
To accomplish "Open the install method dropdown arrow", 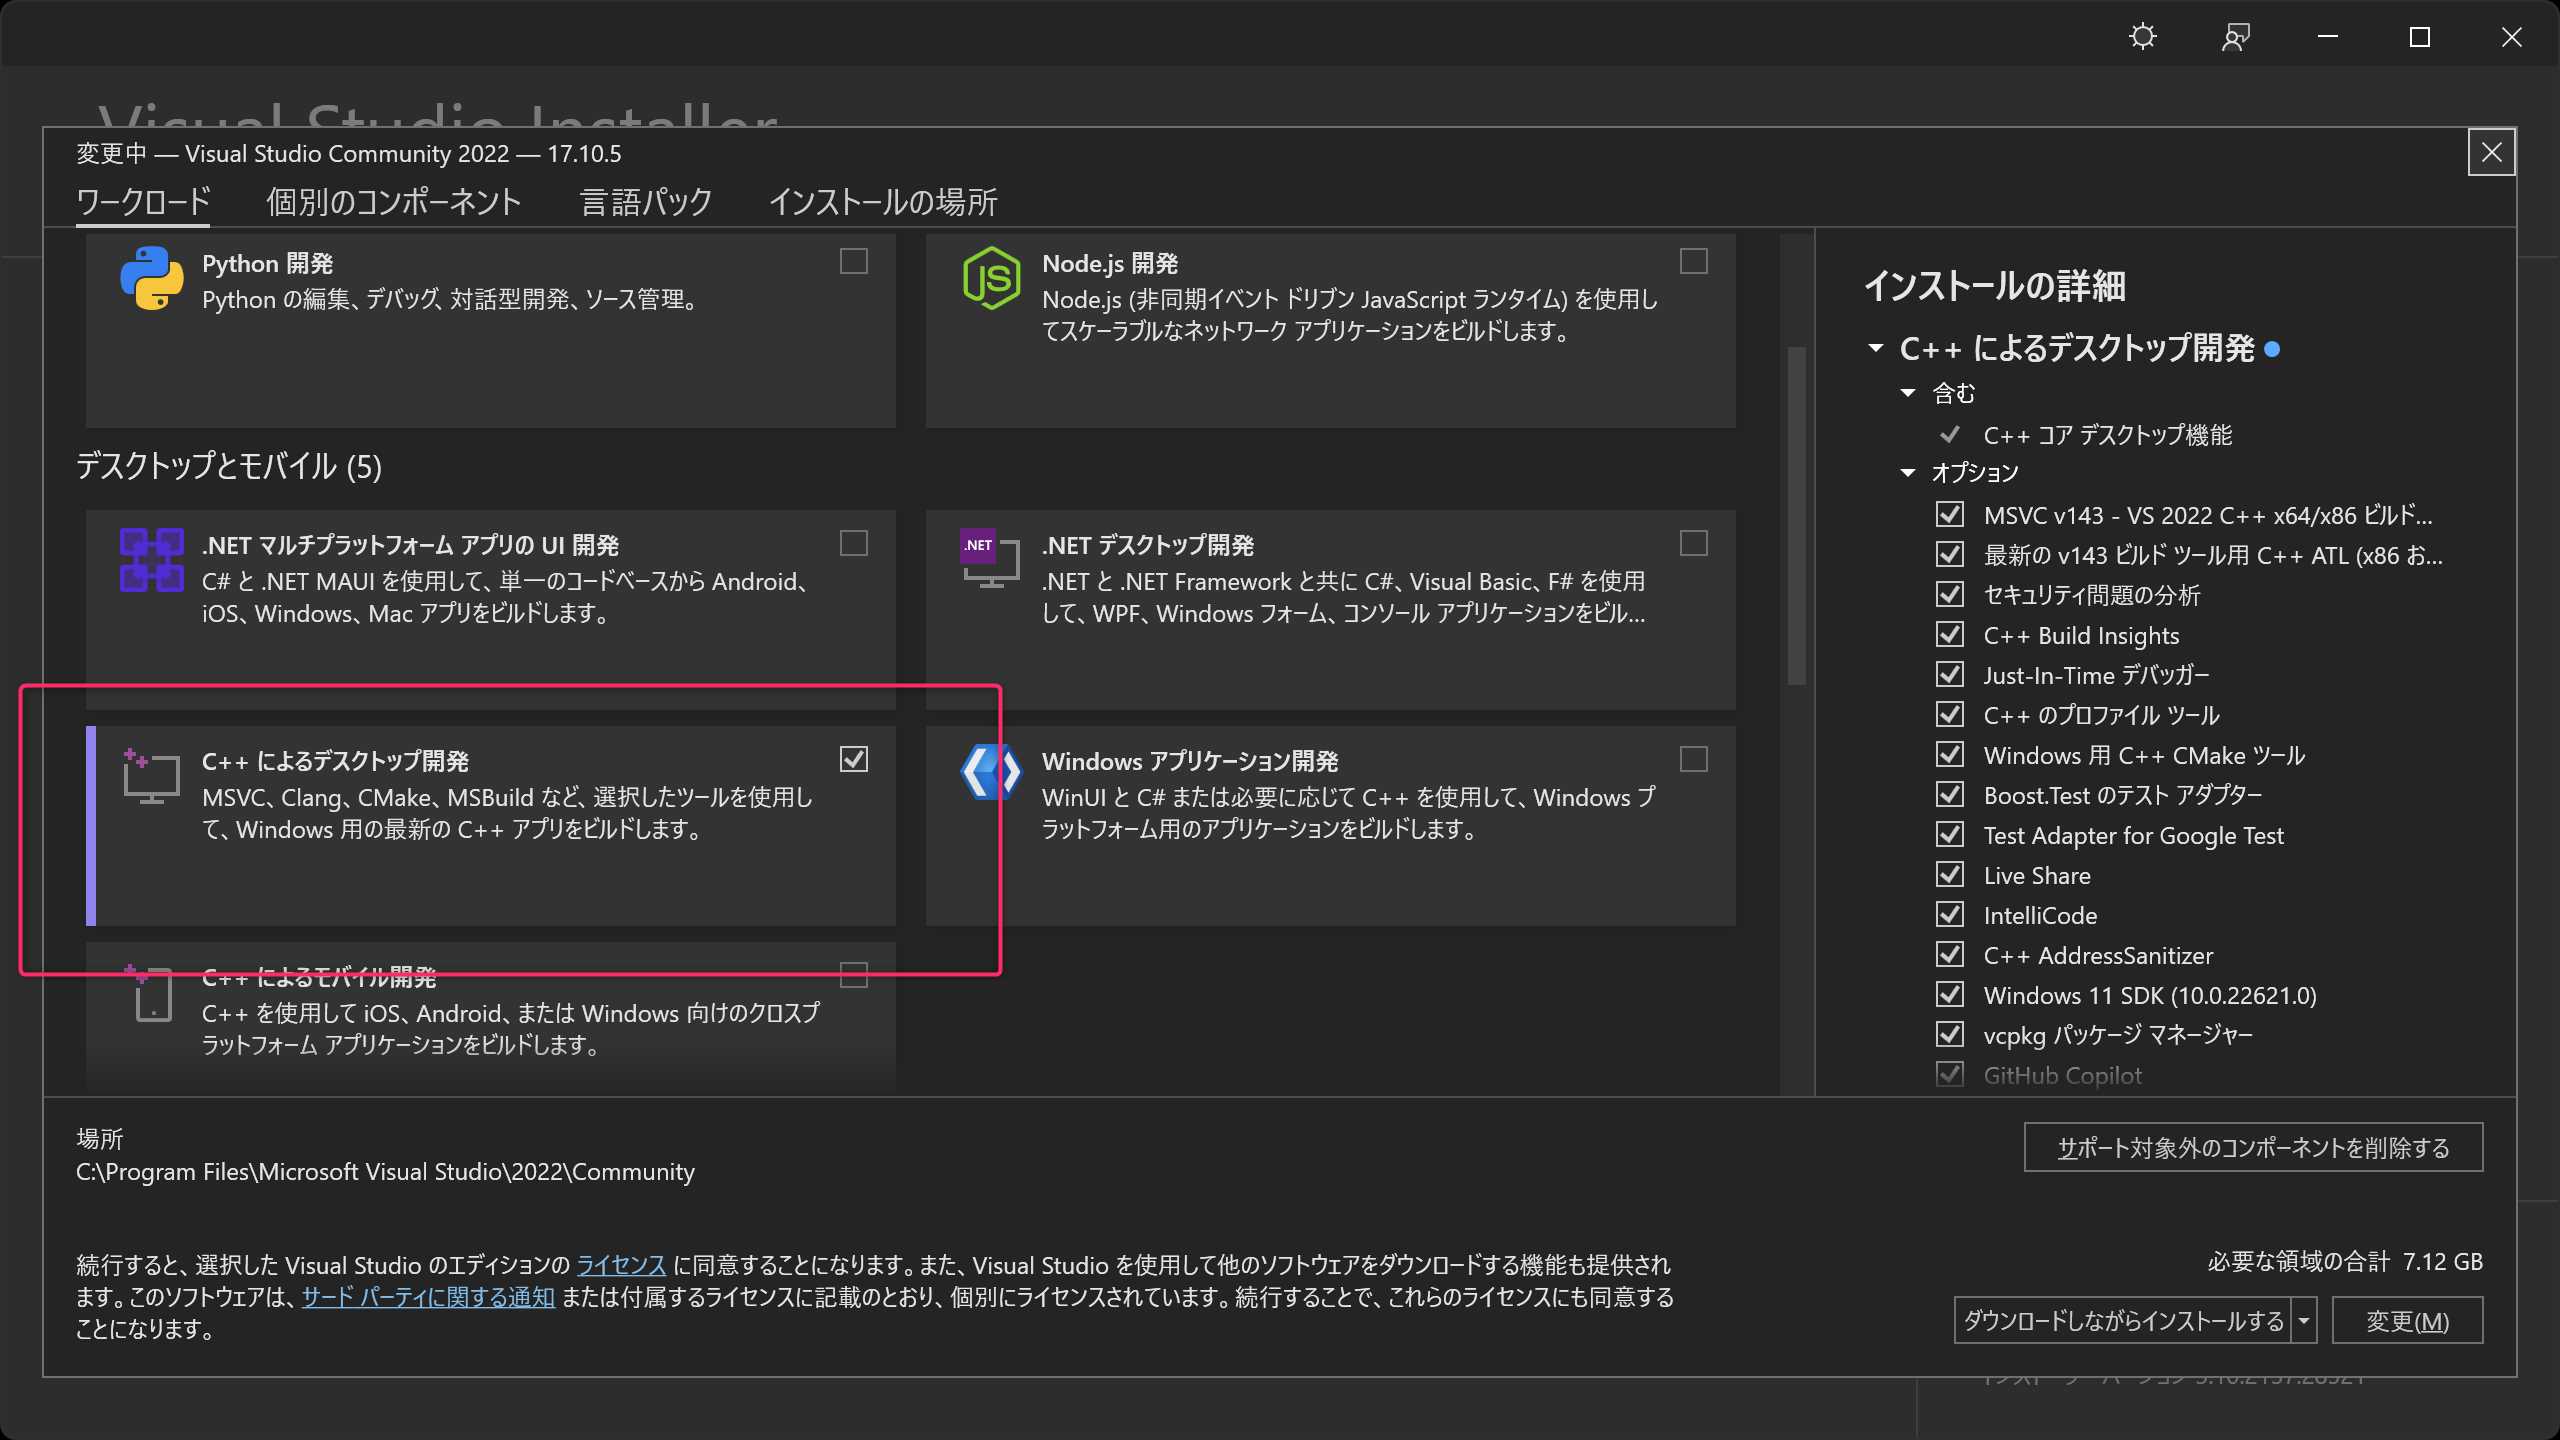I will (x=2305, y=1320).
